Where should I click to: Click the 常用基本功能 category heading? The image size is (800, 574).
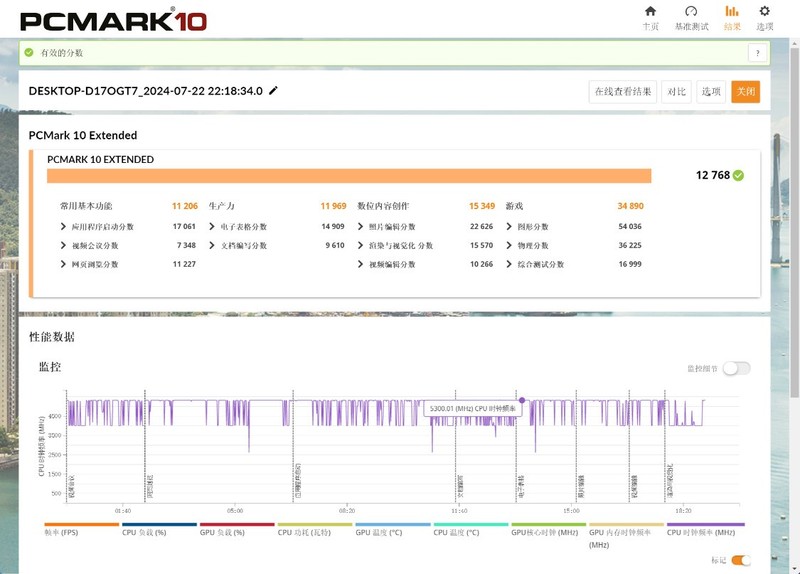tap(86, 206)
